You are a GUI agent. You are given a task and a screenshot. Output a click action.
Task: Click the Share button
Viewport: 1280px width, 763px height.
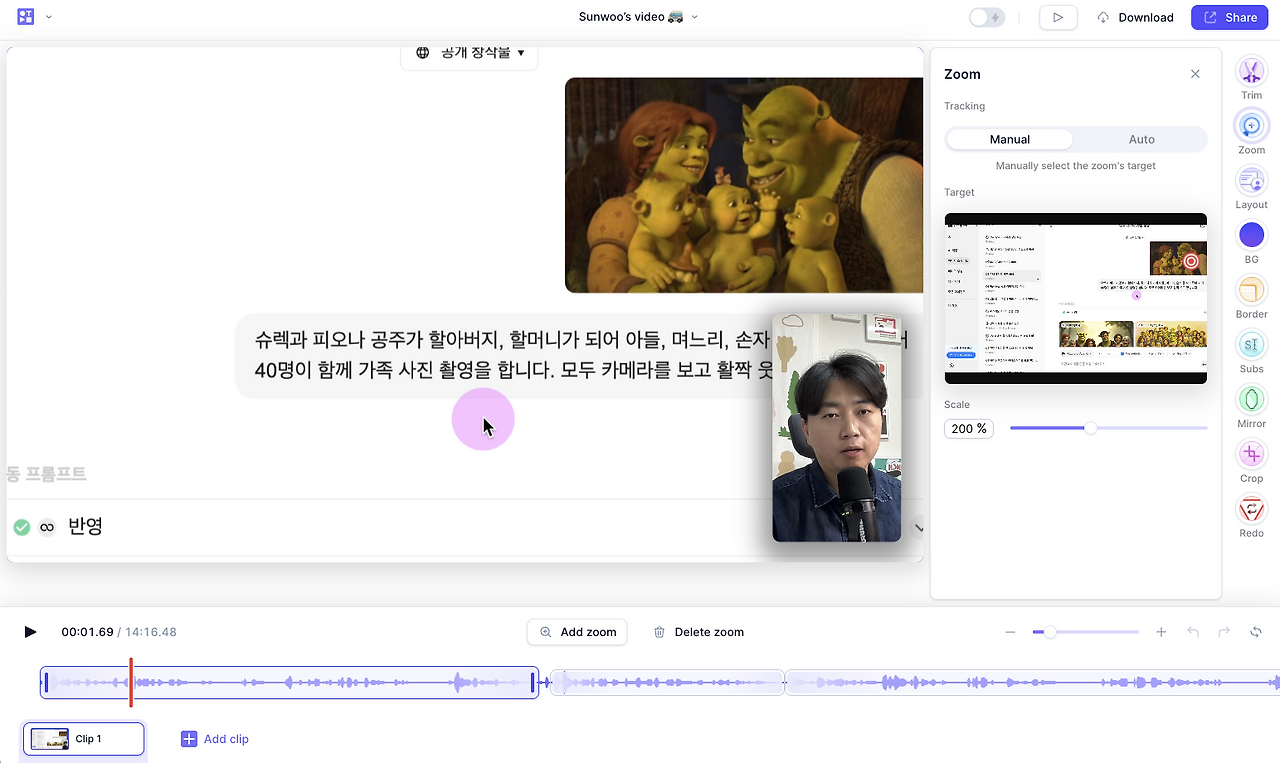coord(1229,17)
